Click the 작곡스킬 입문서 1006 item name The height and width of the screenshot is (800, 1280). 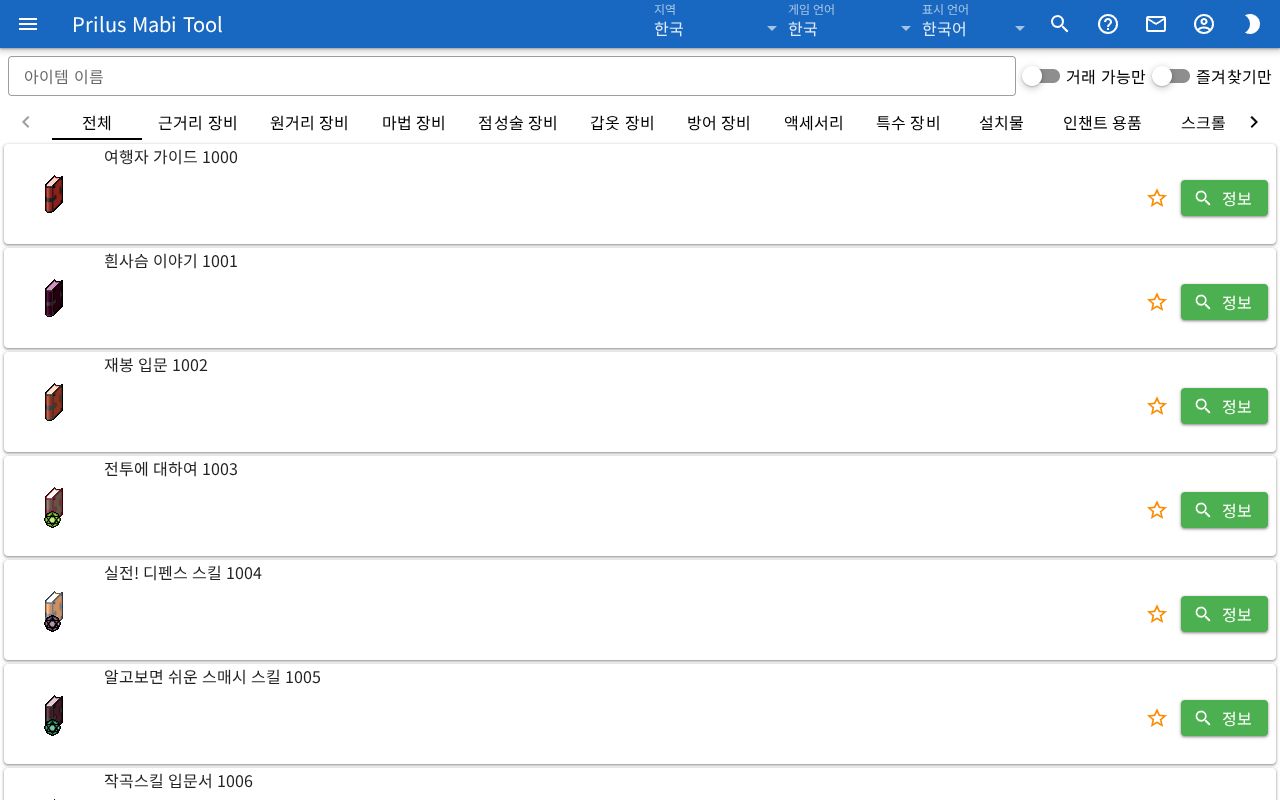178,781
